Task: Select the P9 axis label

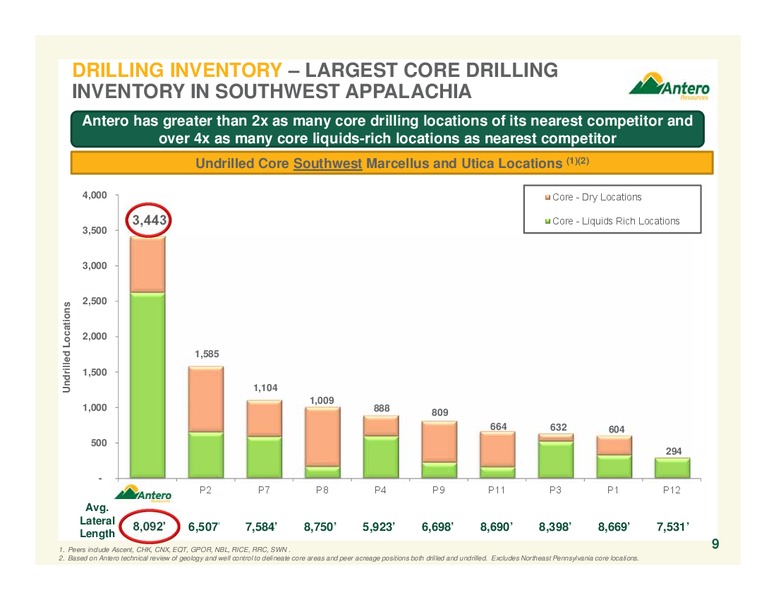Action: coord(438,490)
